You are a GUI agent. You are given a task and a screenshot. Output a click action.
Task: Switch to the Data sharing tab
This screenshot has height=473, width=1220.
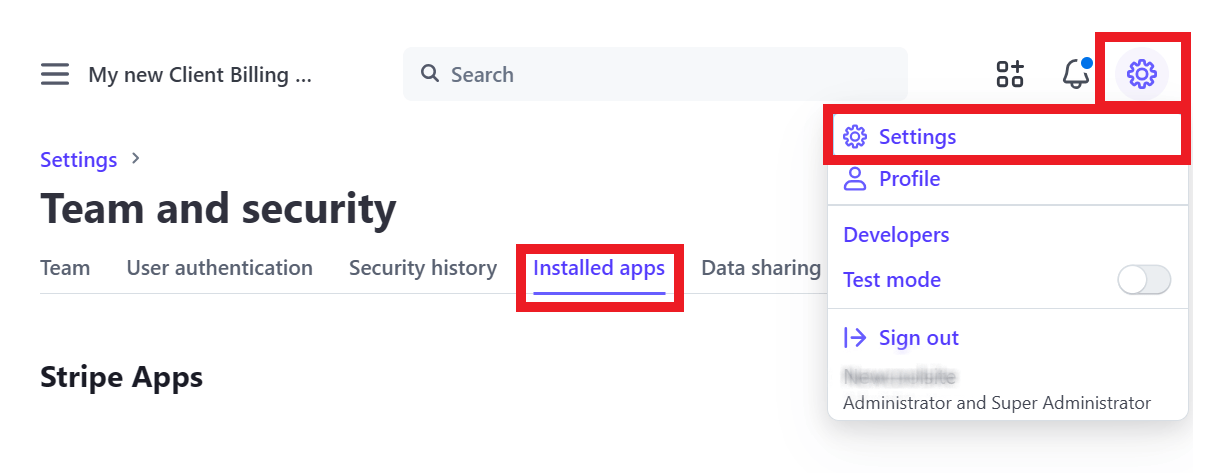click(x=760, y=268)
